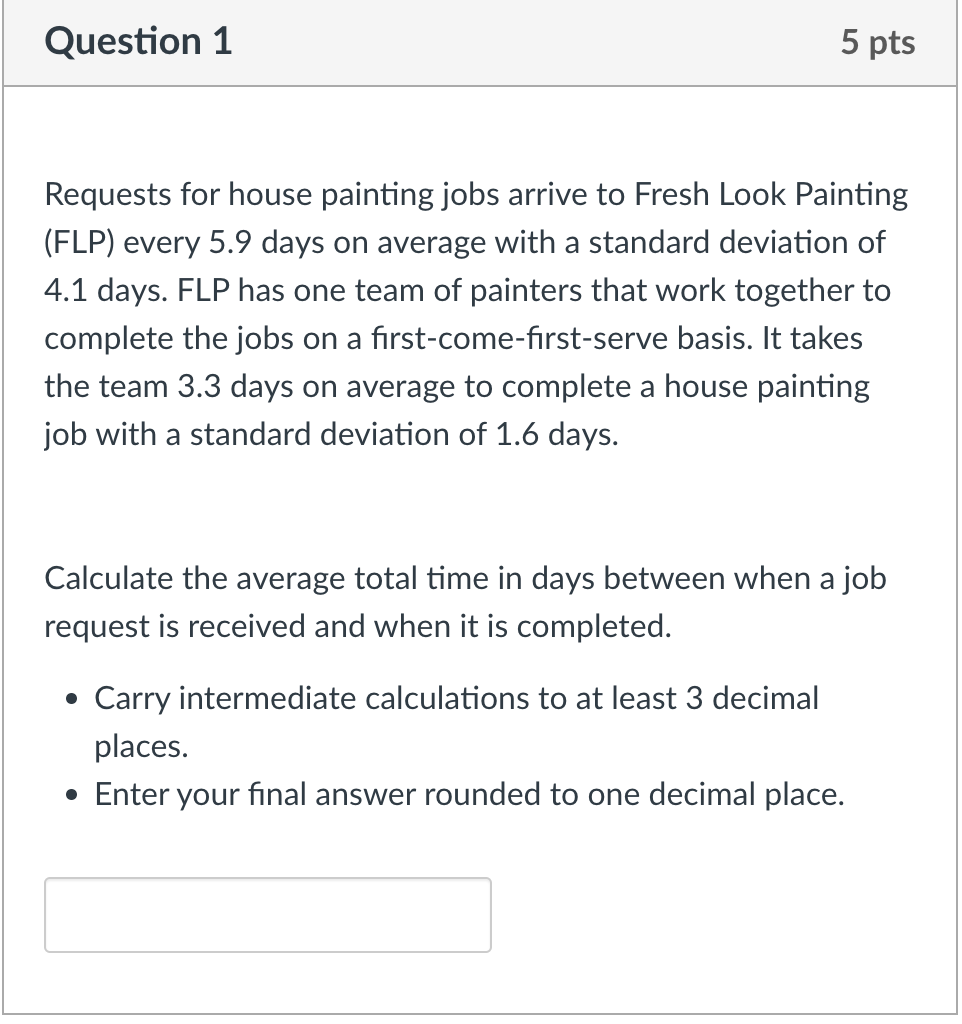Select the Question 1 header

136,42
